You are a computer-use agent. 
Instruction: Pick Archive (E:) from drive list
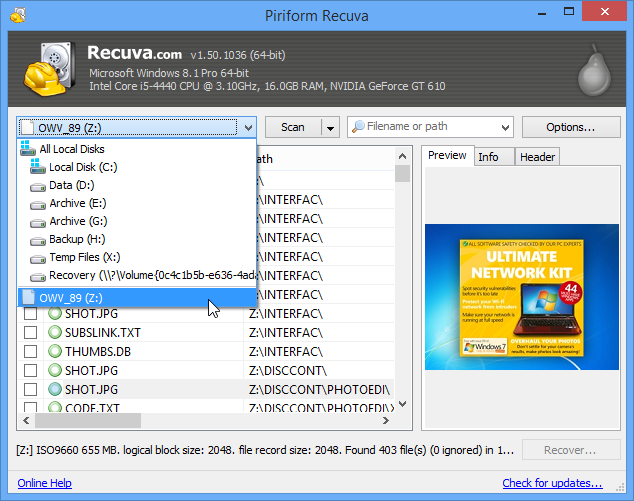137,203
